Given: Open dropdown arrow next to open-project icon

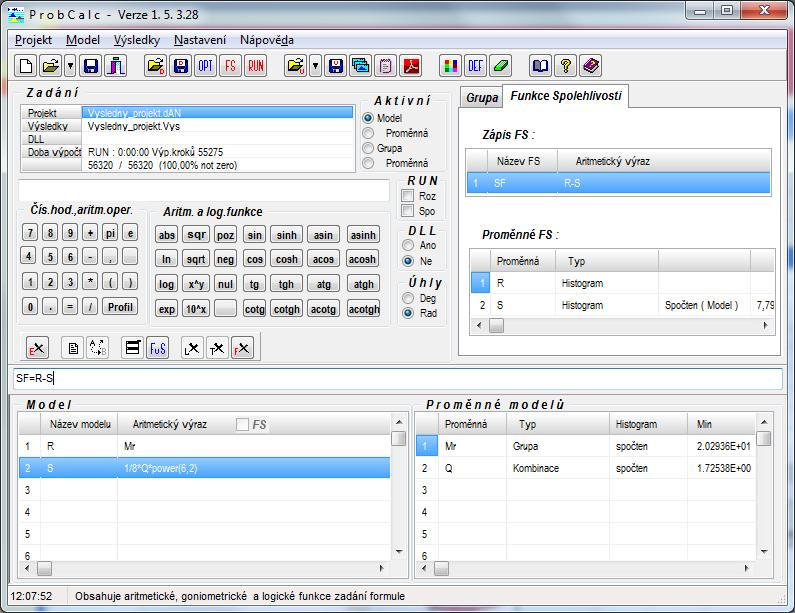Looking at the screenshot, I should pos(70,66).
